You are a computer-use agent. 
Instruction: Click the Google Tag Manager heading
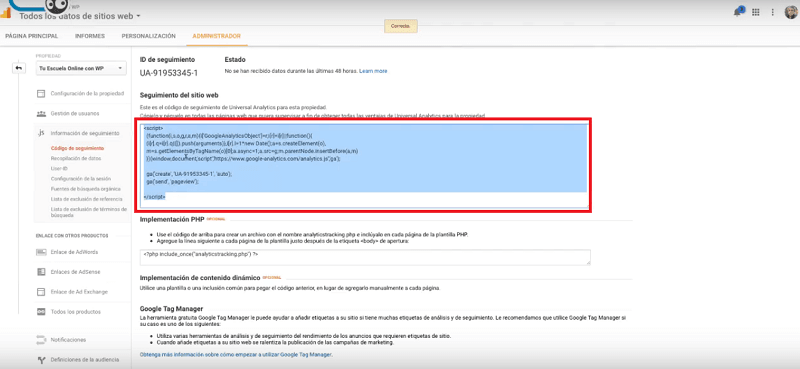click(171, 309)
